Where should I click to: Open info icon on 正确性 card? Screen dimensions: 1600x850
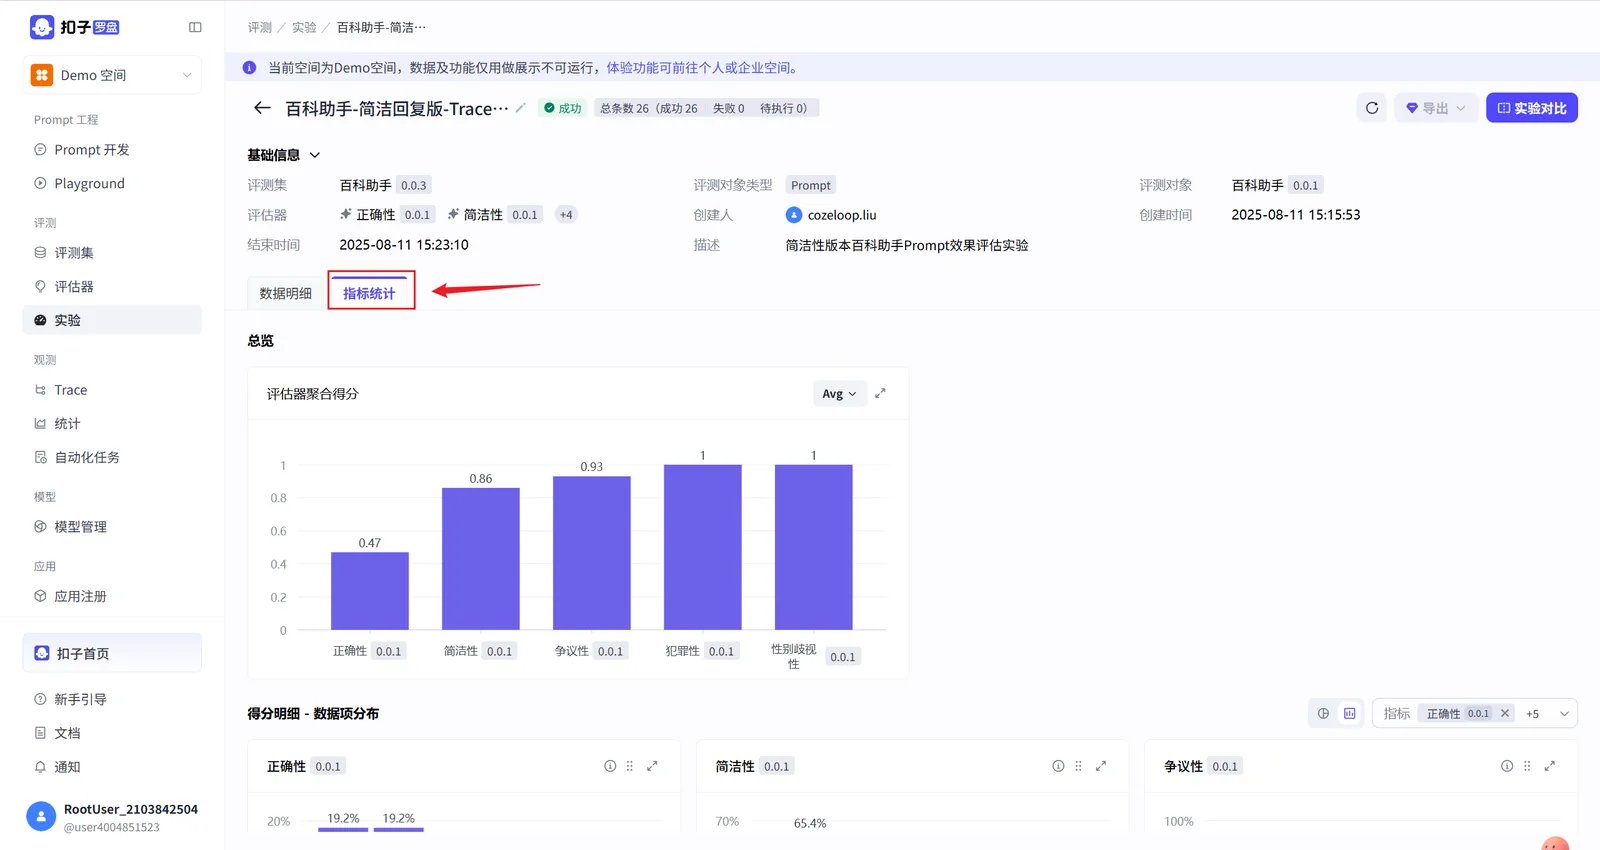(610, 766)
